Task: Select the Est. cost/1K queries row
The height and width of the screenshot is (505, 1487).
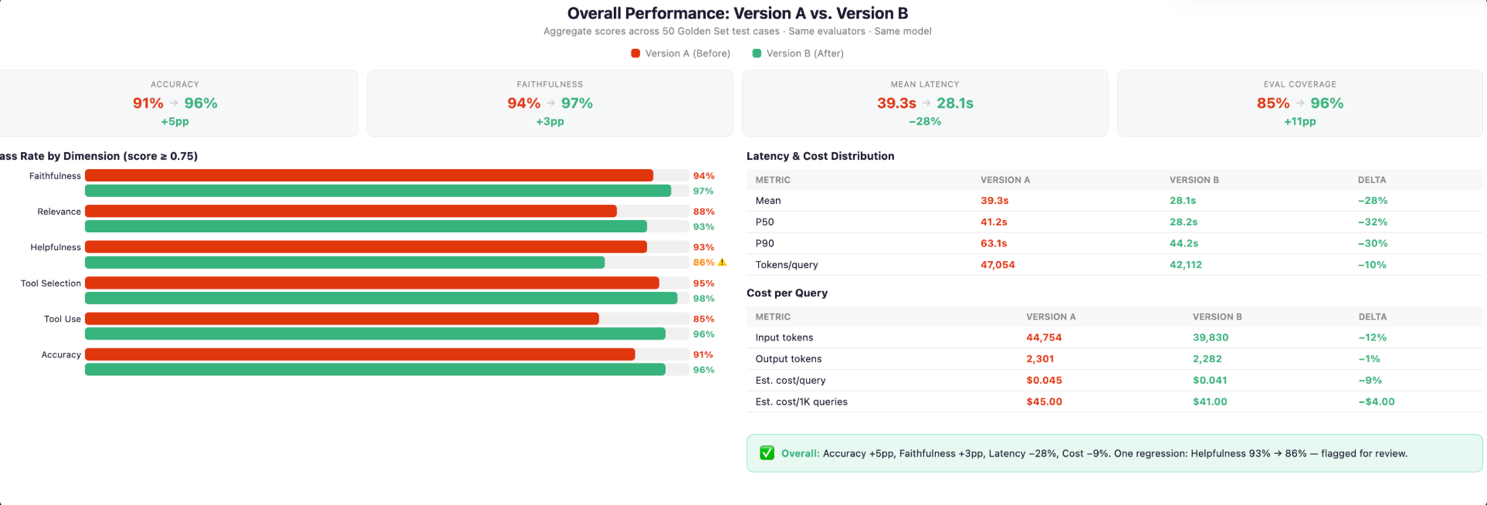Action: coord(1115,402)
